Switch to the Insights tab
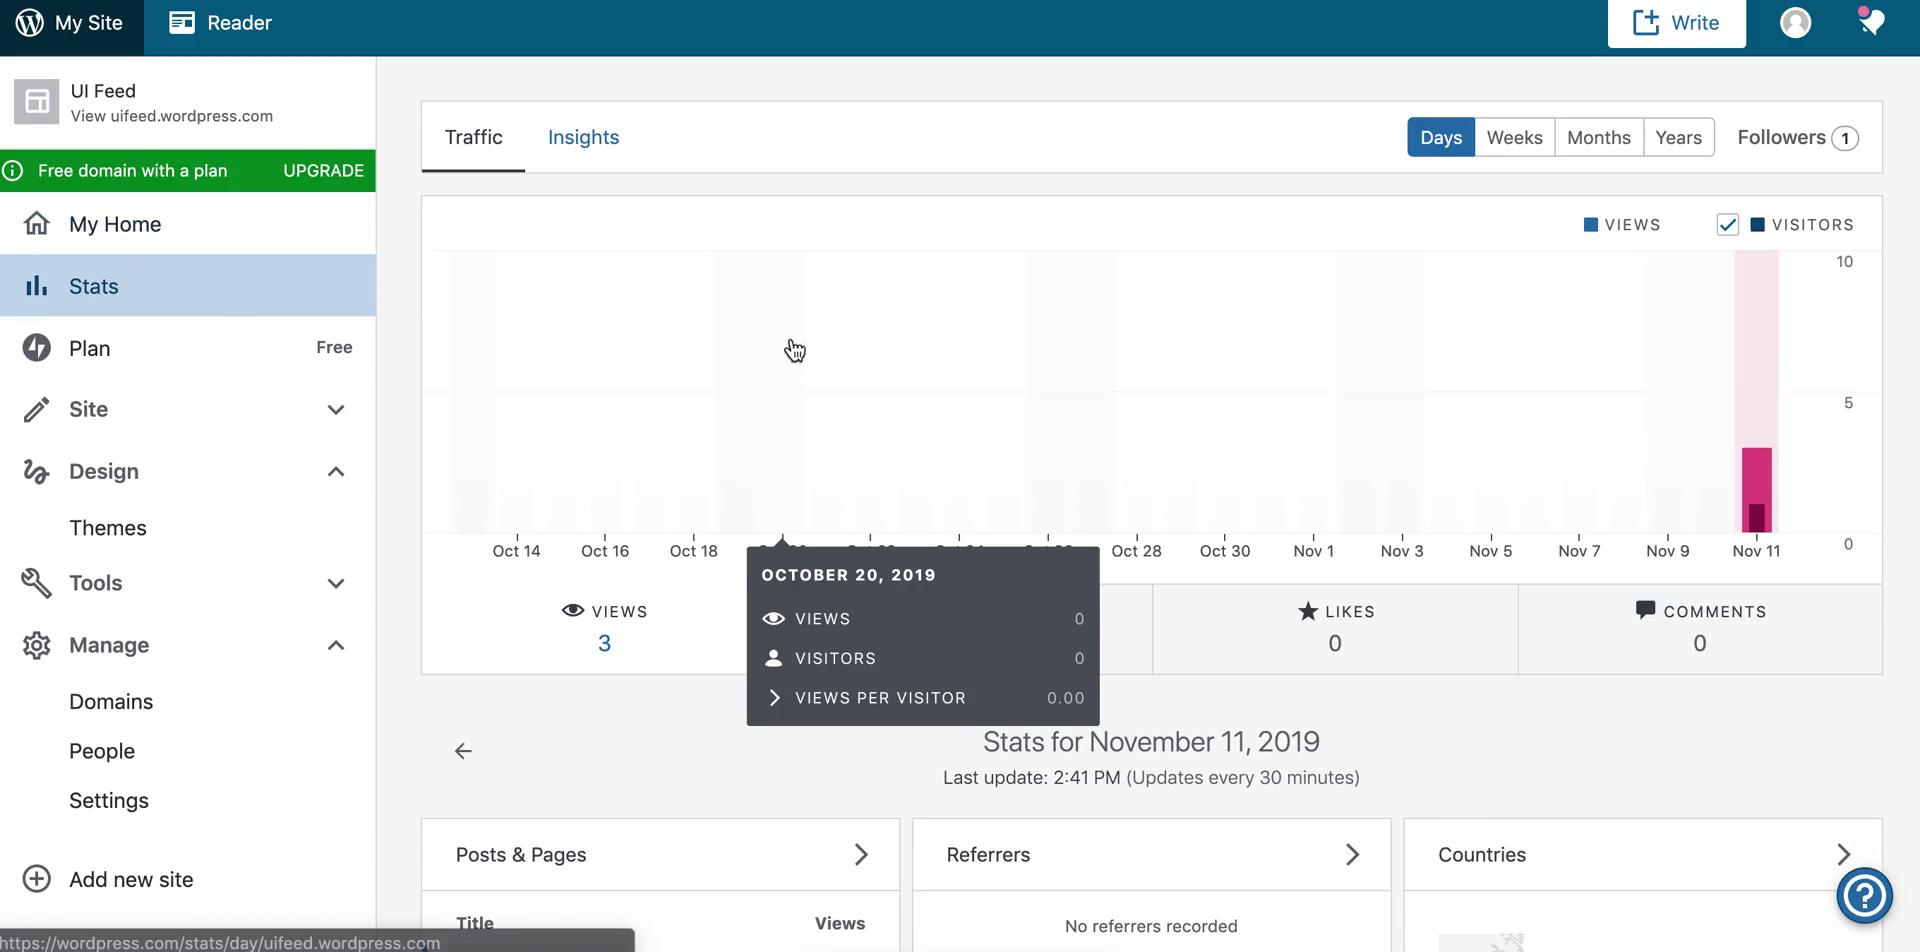Screen dimensions: 1920x952 583,137
